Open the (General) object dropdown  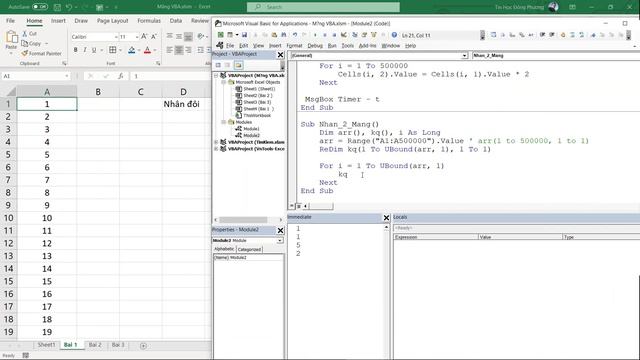464,56
